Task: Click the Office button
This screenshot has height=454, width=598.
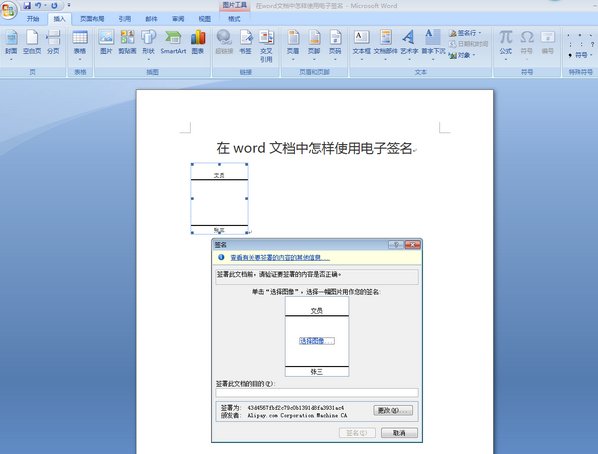Action: (x=8, y=9)
